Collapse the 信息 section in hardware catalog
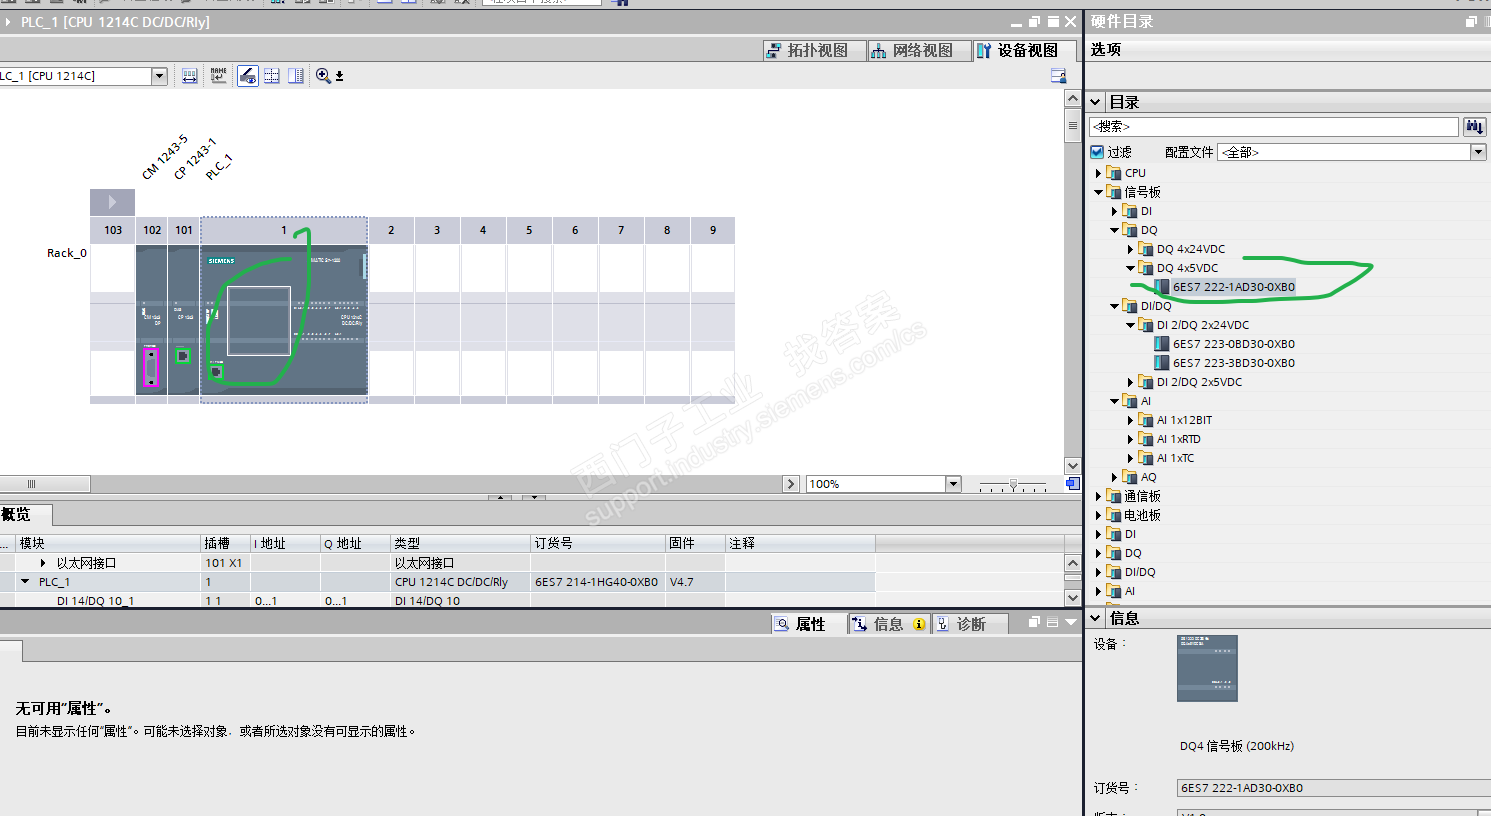 pos(1095,618)
